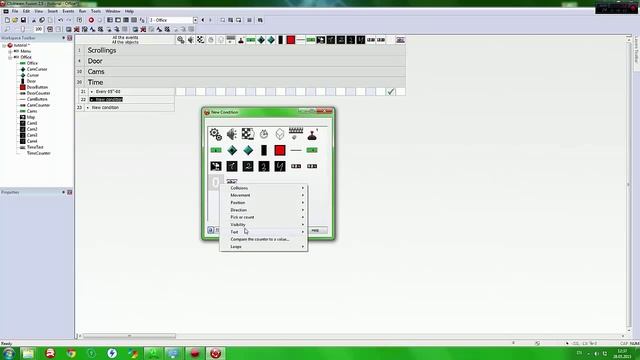Pick the Cam4 object icon in dialog

pos(280,166)
